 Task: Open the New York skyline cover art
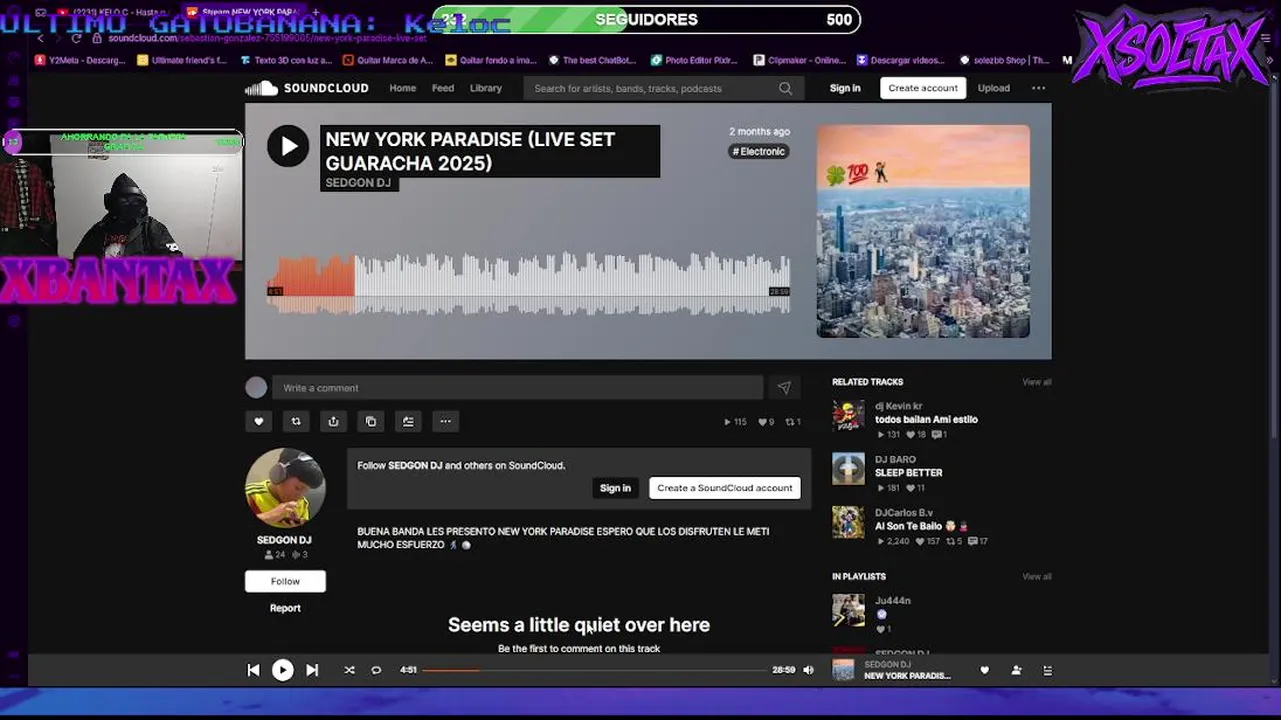point(923,231)
